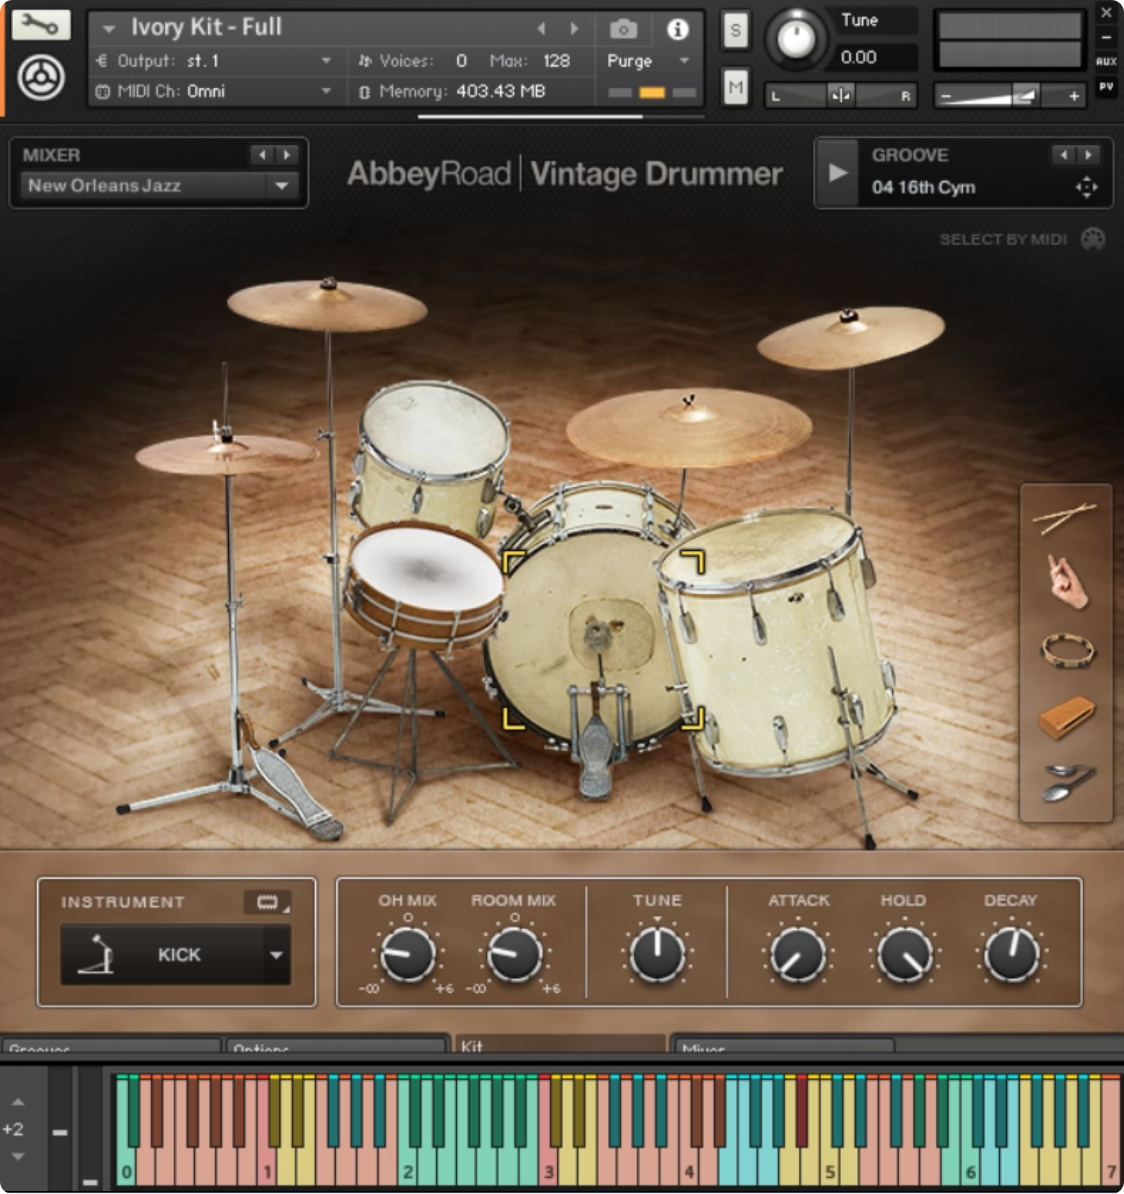
Task: Toggle the AUX sends panel
Action: (x=1106, y=62)
